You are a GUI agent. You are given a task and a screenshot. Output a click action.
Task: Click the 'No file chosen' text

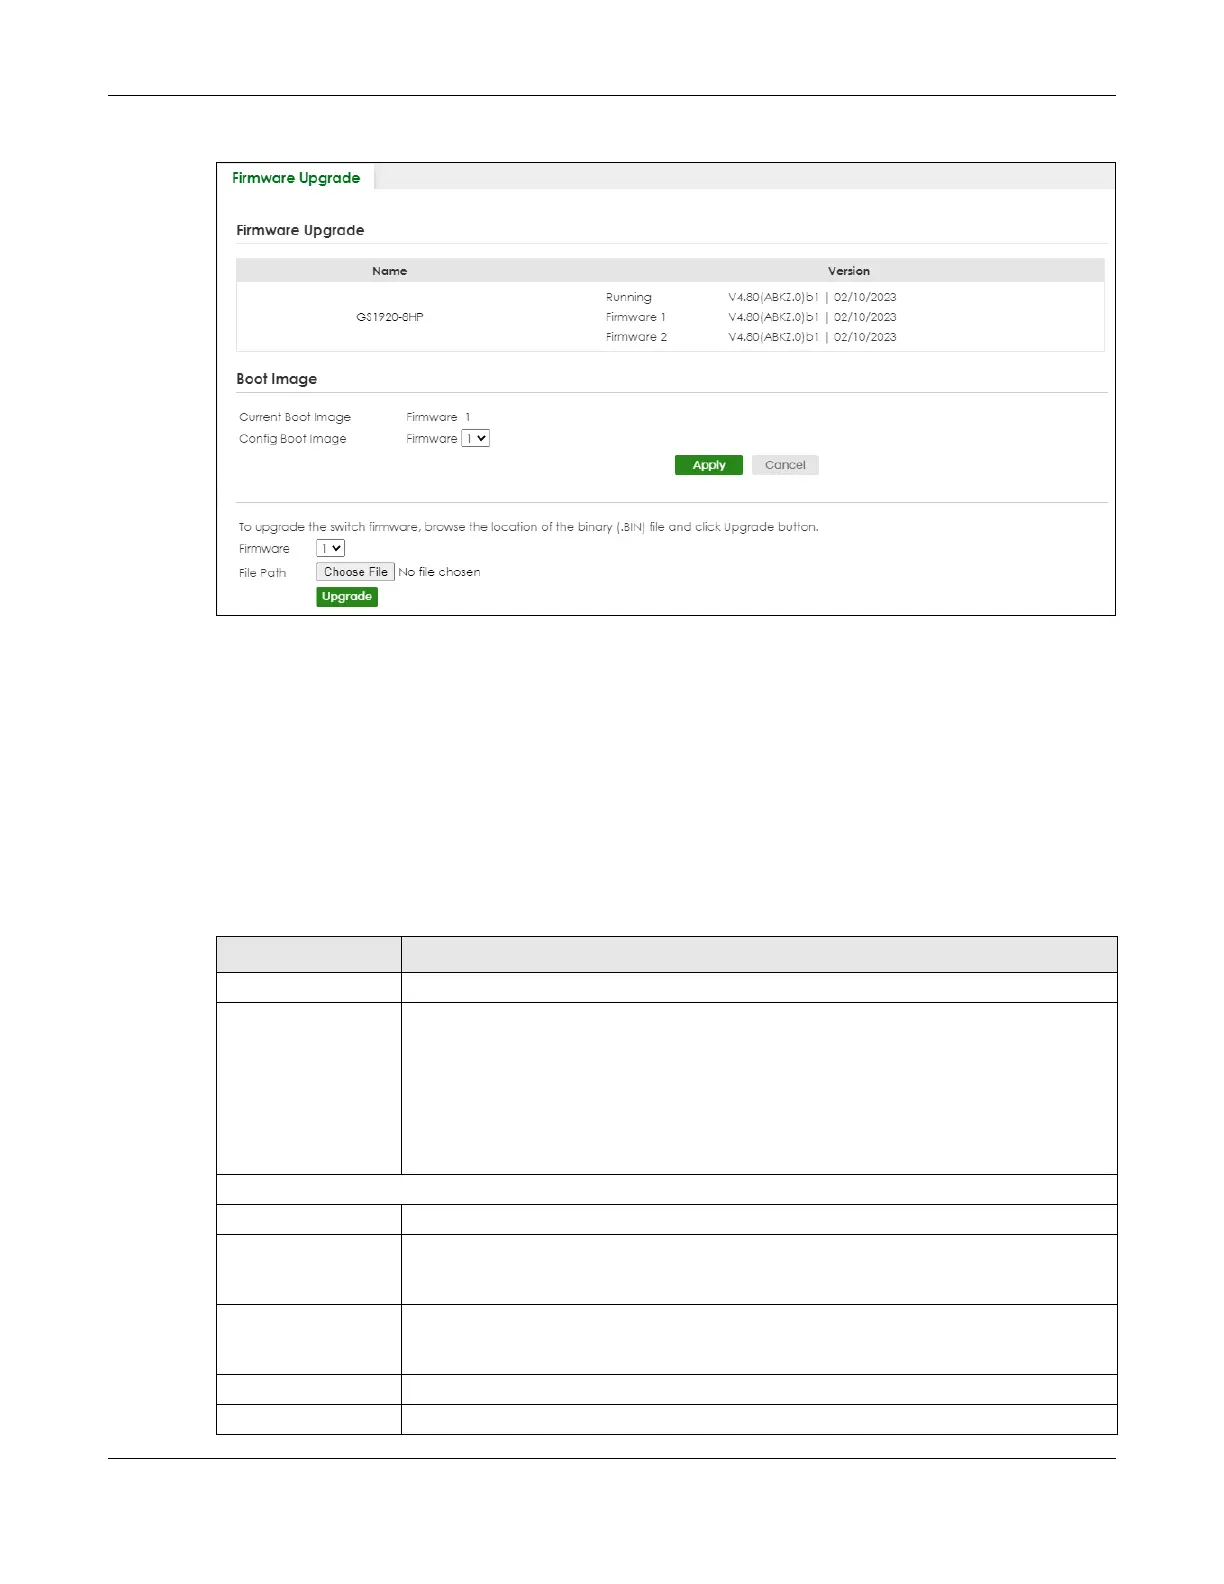pyautogui.click(x=440, y=572)
